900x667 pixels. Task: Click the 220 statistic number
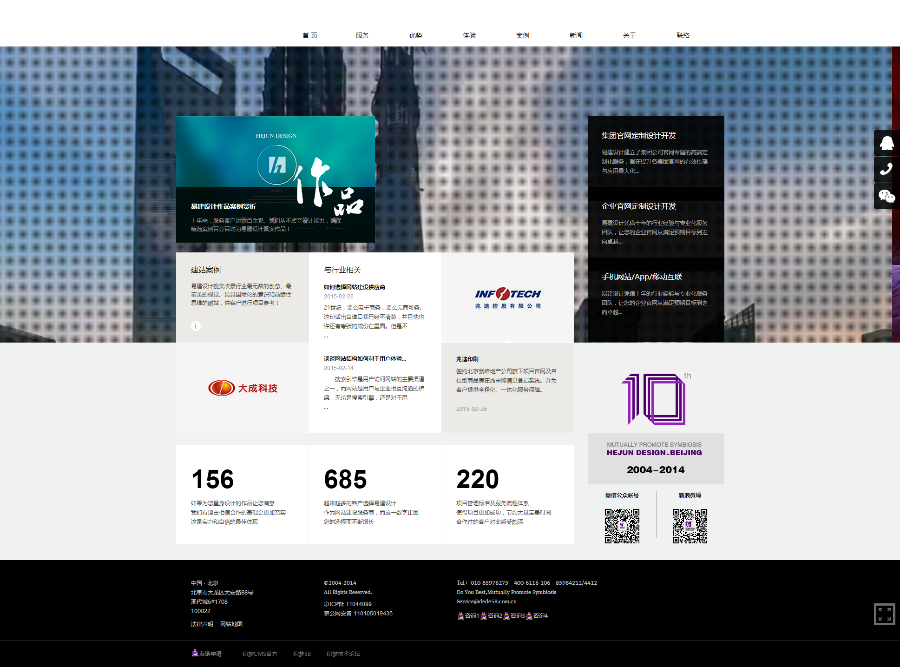point(478,479)
